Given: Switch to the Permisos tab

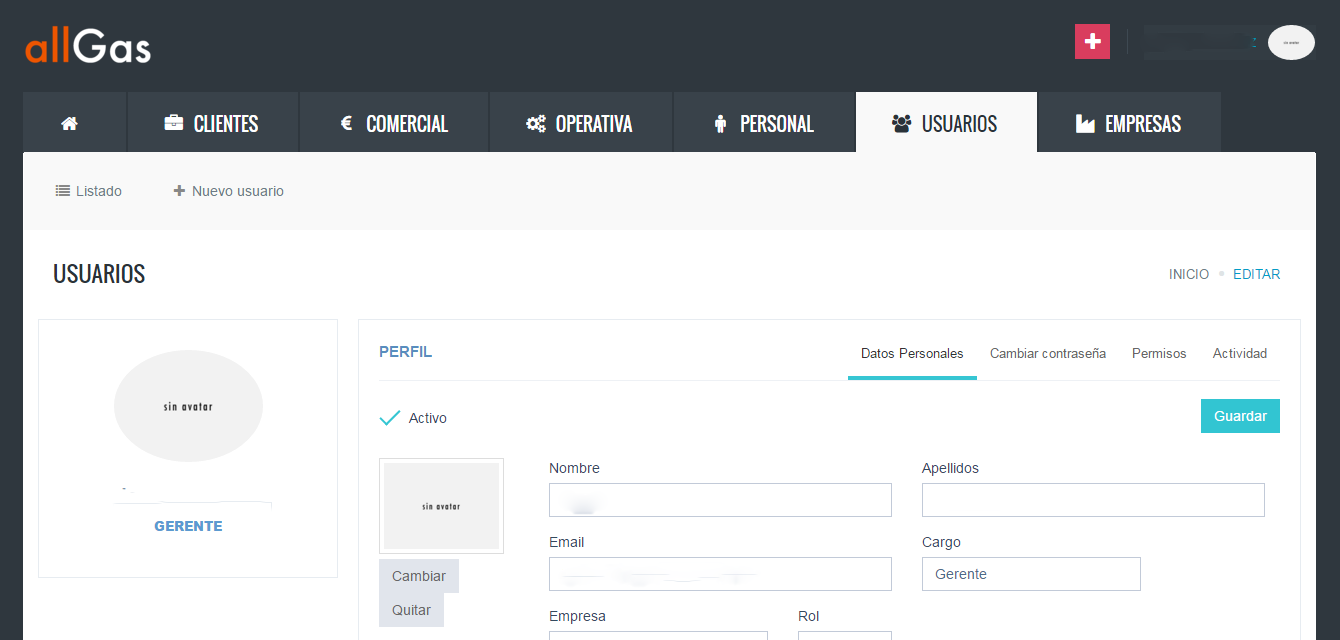Looking at the screenshot, I should [x=1158, y=353].
